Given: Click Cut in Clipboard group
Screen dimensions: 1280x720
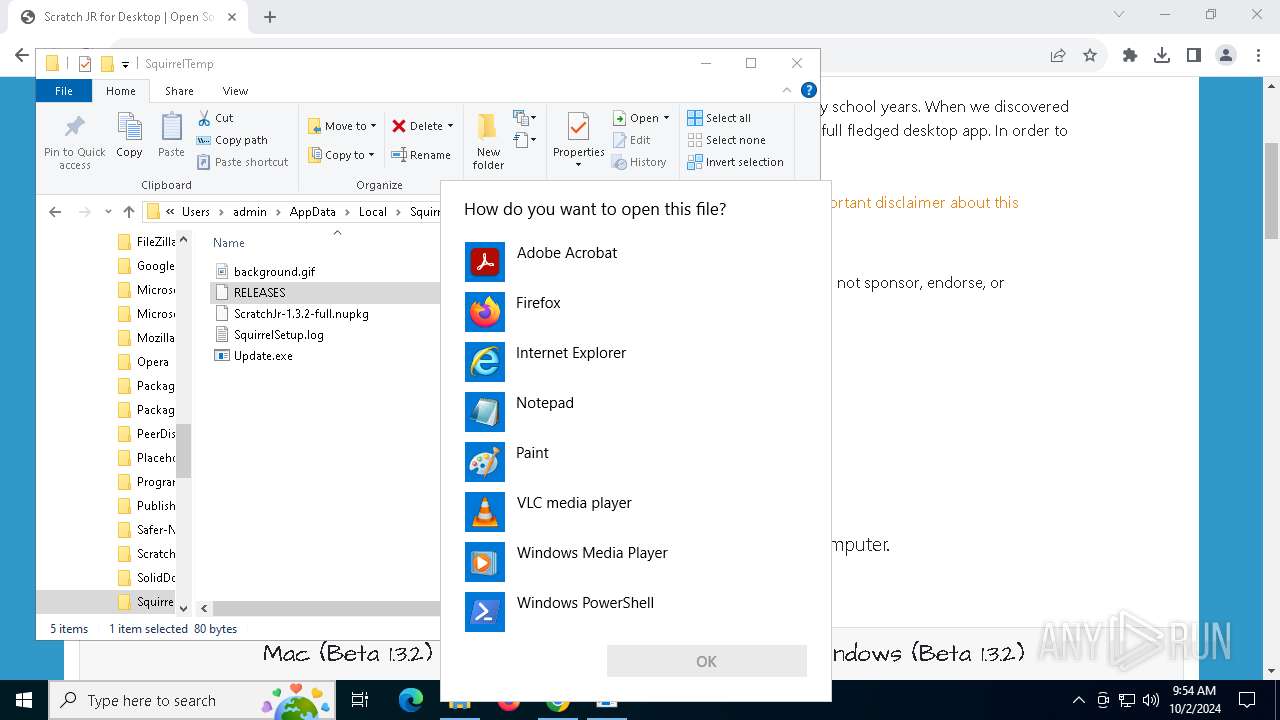Looking at the screenshot, I should (x=215, y=118).
